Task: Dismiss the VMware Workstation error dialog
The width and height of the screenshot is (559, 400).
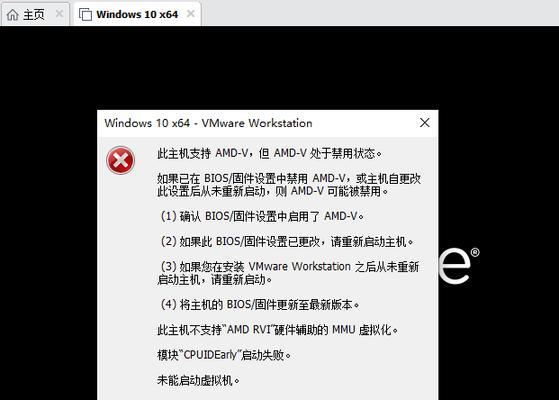Action: (425, 123)
